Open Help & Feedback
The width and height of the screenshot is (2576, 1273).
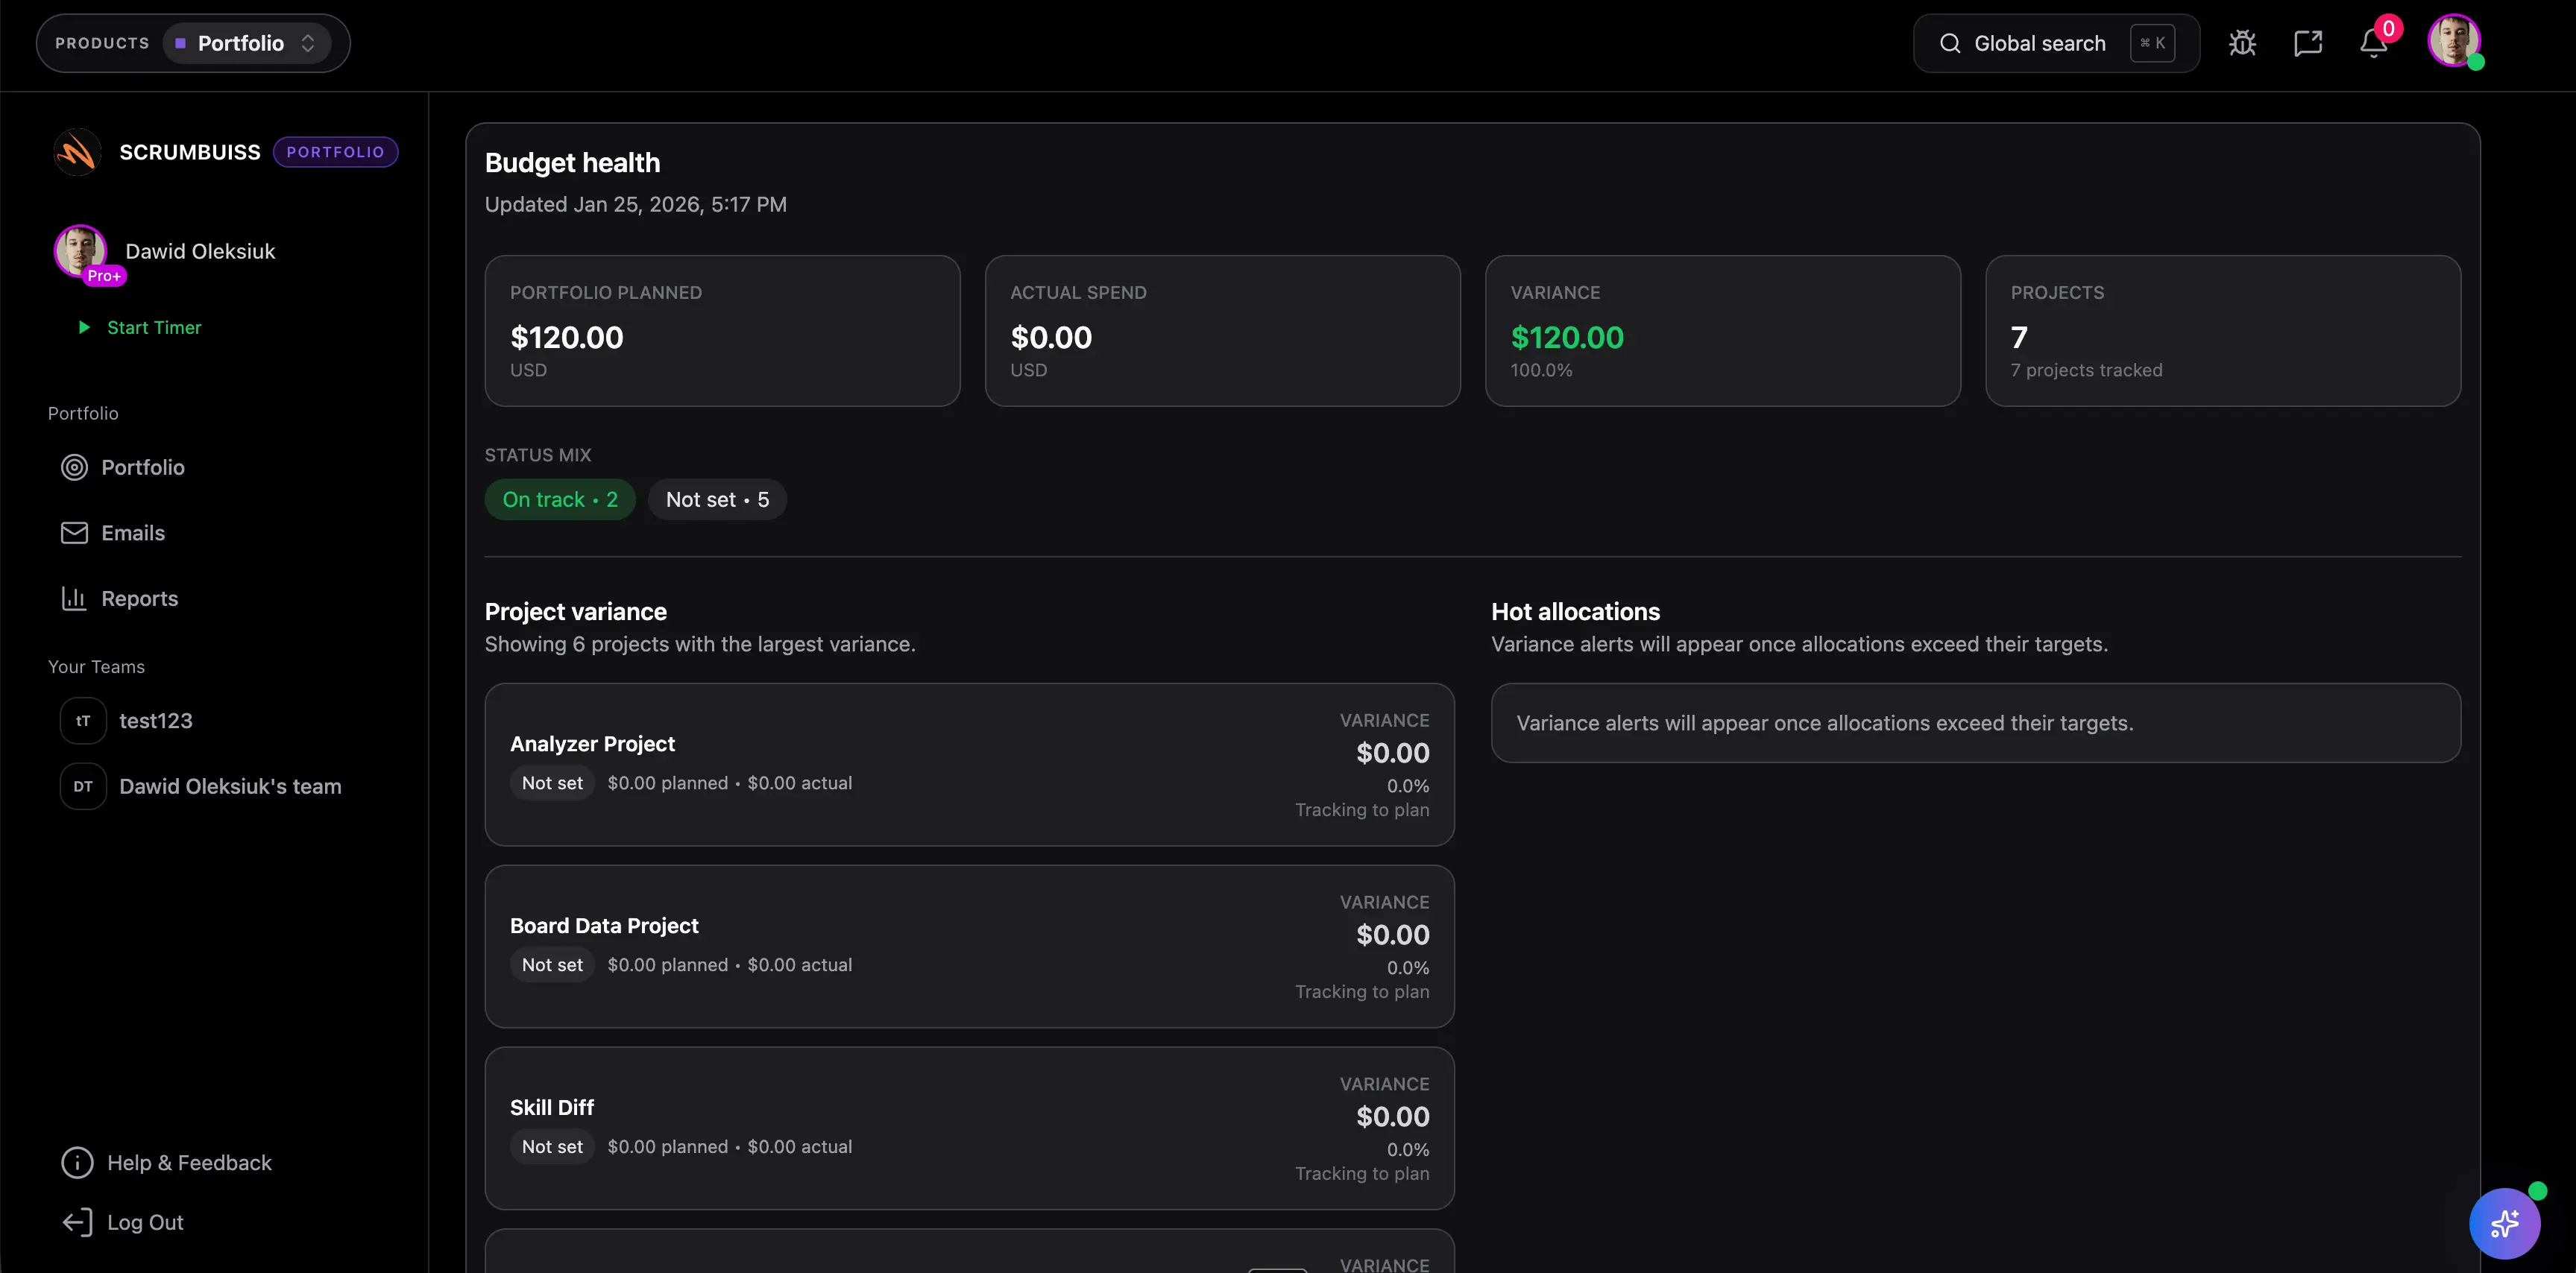189,1163
